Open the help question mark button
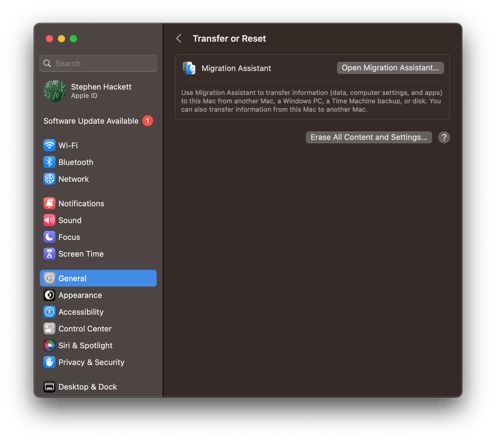The height and width of the screenshot is (442, 496). [x=444, y=137]
